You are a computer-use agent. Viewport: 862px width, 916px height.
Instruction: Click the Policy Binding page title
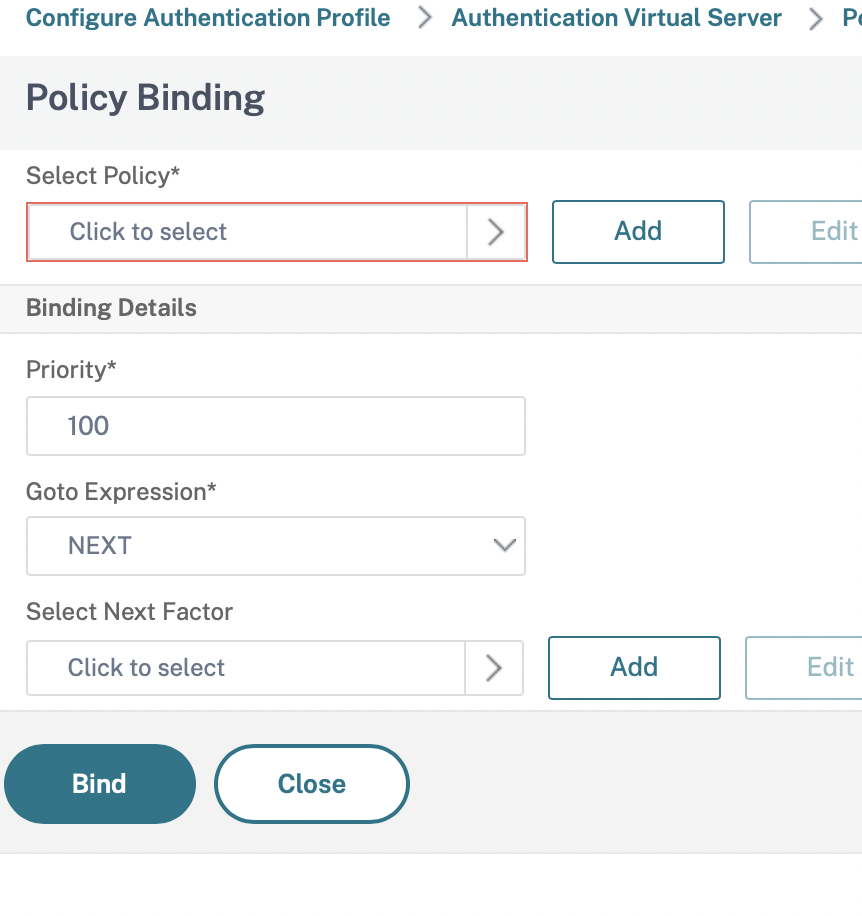[x=145, y=98]
